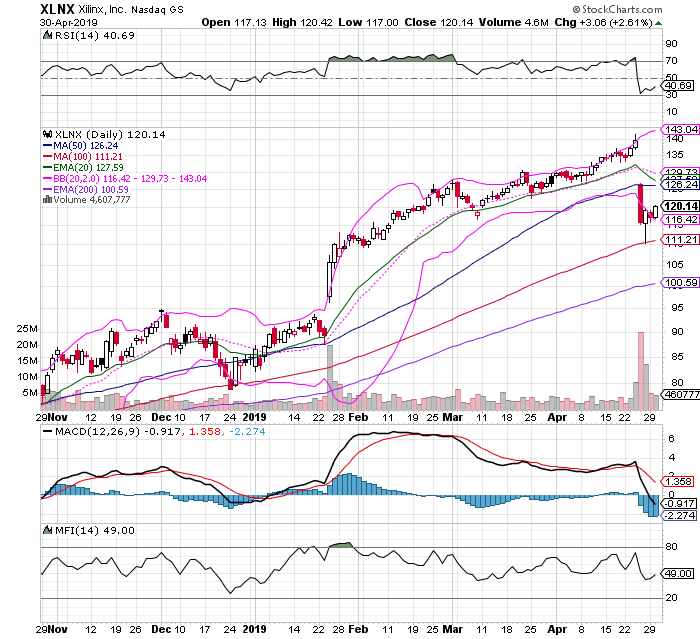Click the green up-triangle after Chg value
Viewport: 700px width, 639px height.
click(658, 23)
